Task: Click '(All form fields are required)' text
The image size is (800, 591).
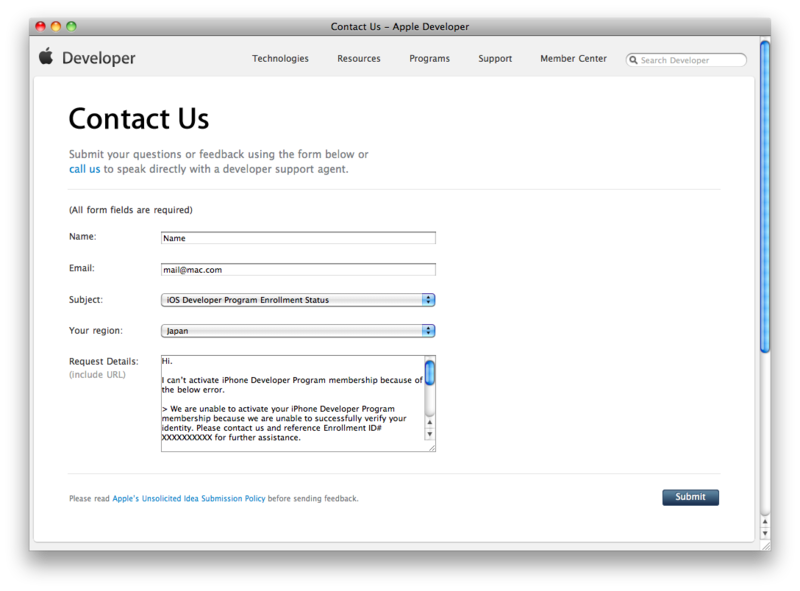Action: [x=131, y=210]
